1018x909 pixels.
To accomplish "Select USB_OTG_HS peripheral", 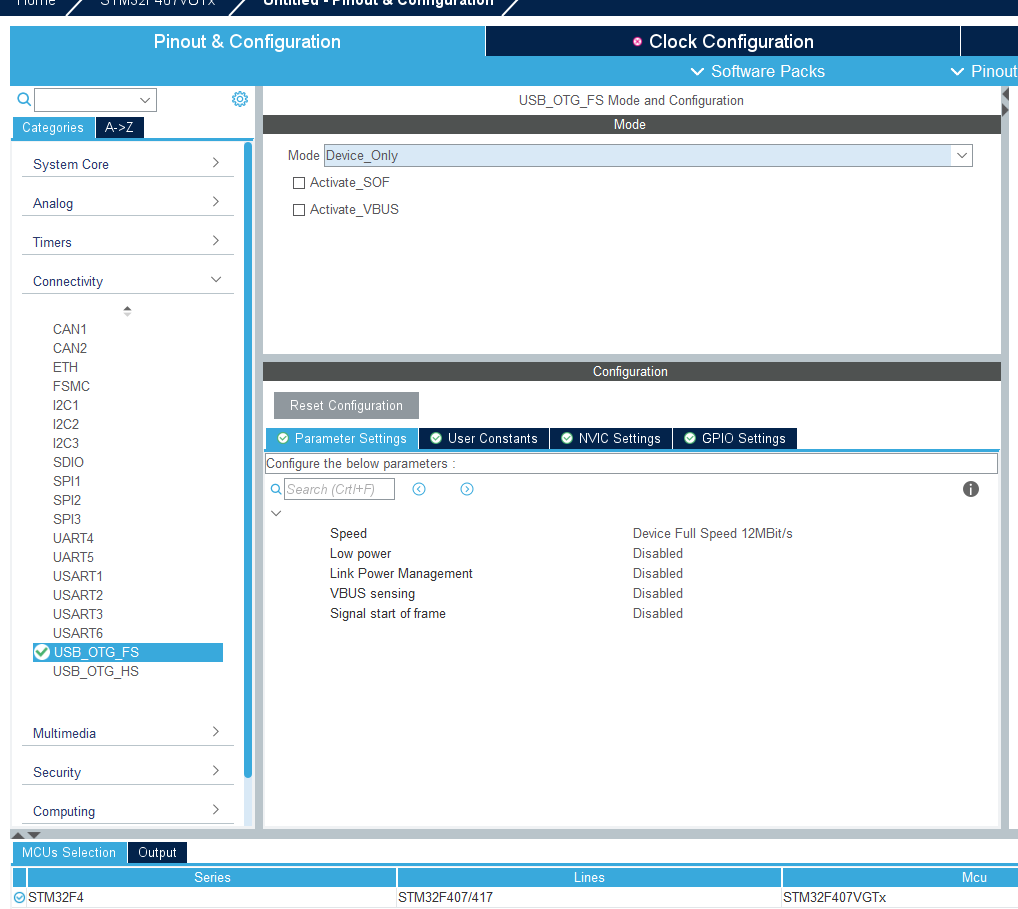I will [95, 671].
